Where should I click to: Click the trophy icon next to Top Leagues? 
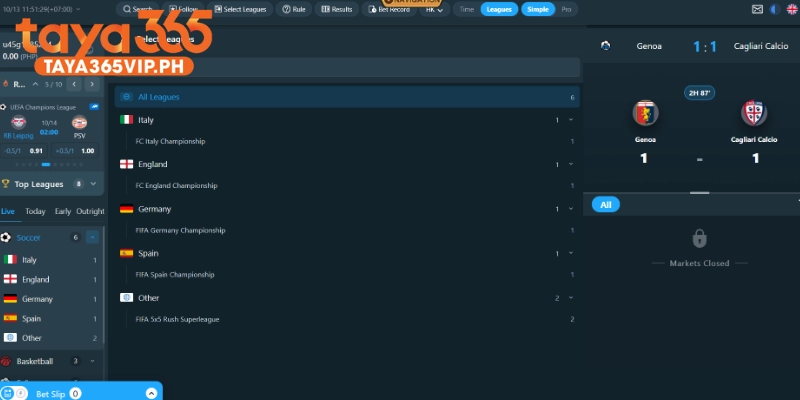pyautogui.click(x=6, y=184)
